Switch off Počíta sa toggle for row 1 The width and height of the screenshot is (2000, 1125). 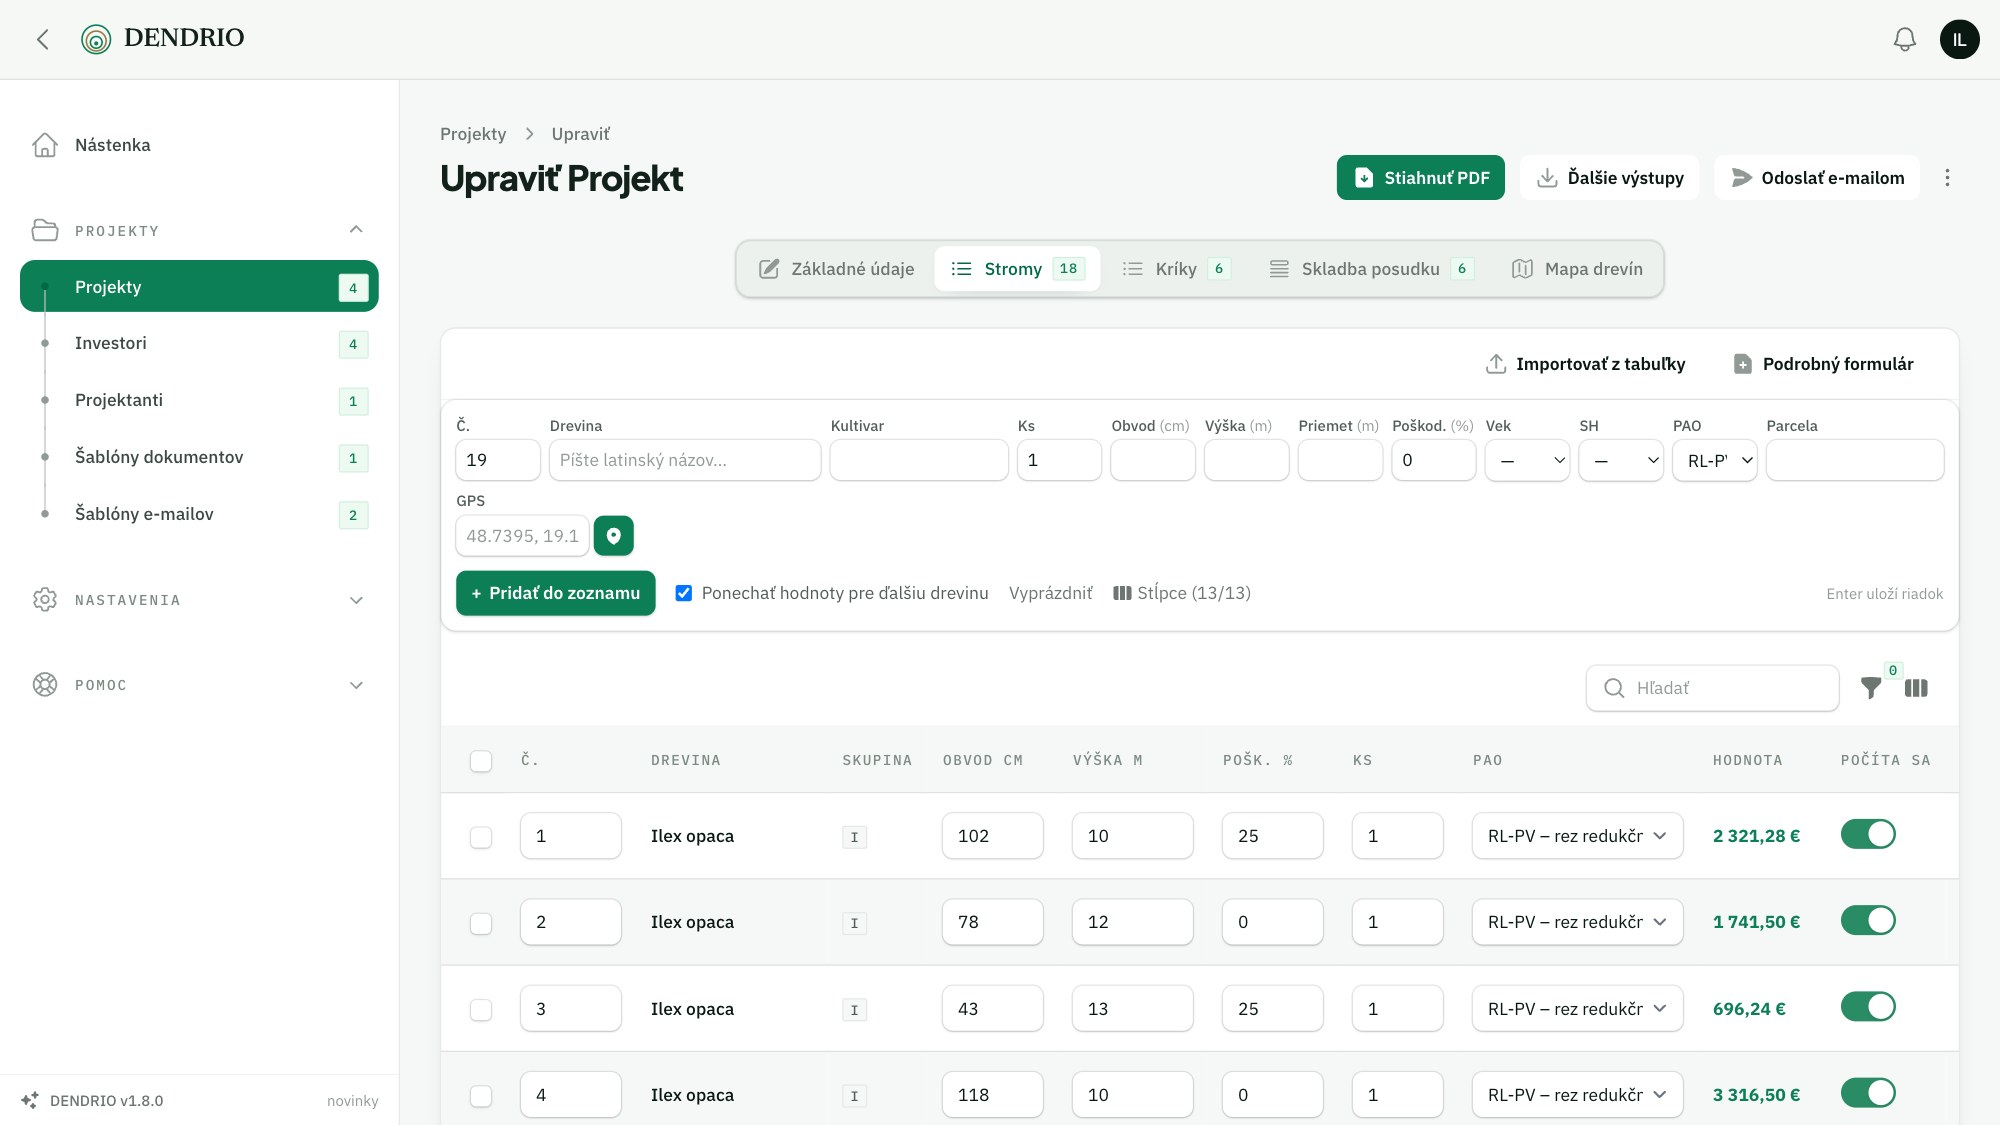(x=1868, y=834)
